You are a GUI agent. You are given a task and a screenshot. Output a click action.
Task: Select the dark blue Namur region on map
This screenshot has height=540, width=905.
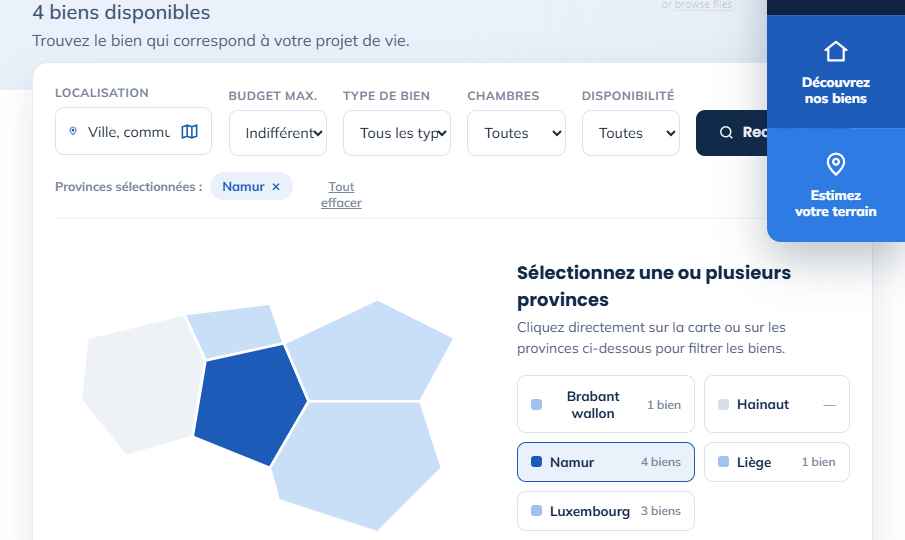(249, 404)
